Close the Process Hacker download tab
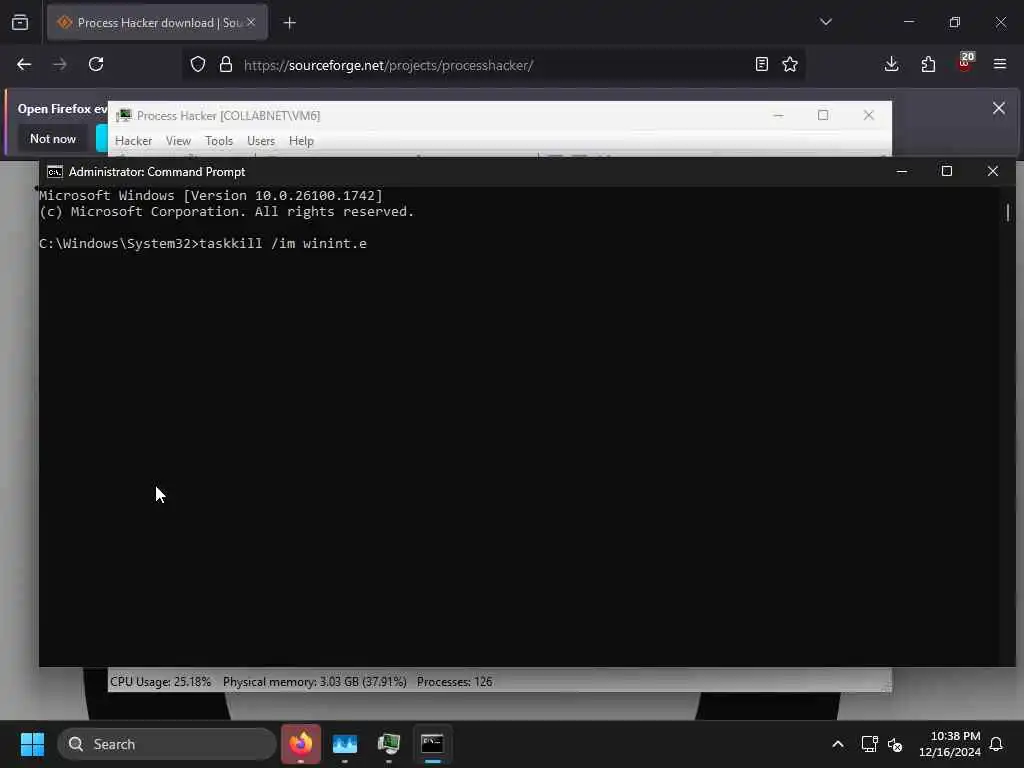Screen dimensions: 1024x768 (x=251, y=22)
